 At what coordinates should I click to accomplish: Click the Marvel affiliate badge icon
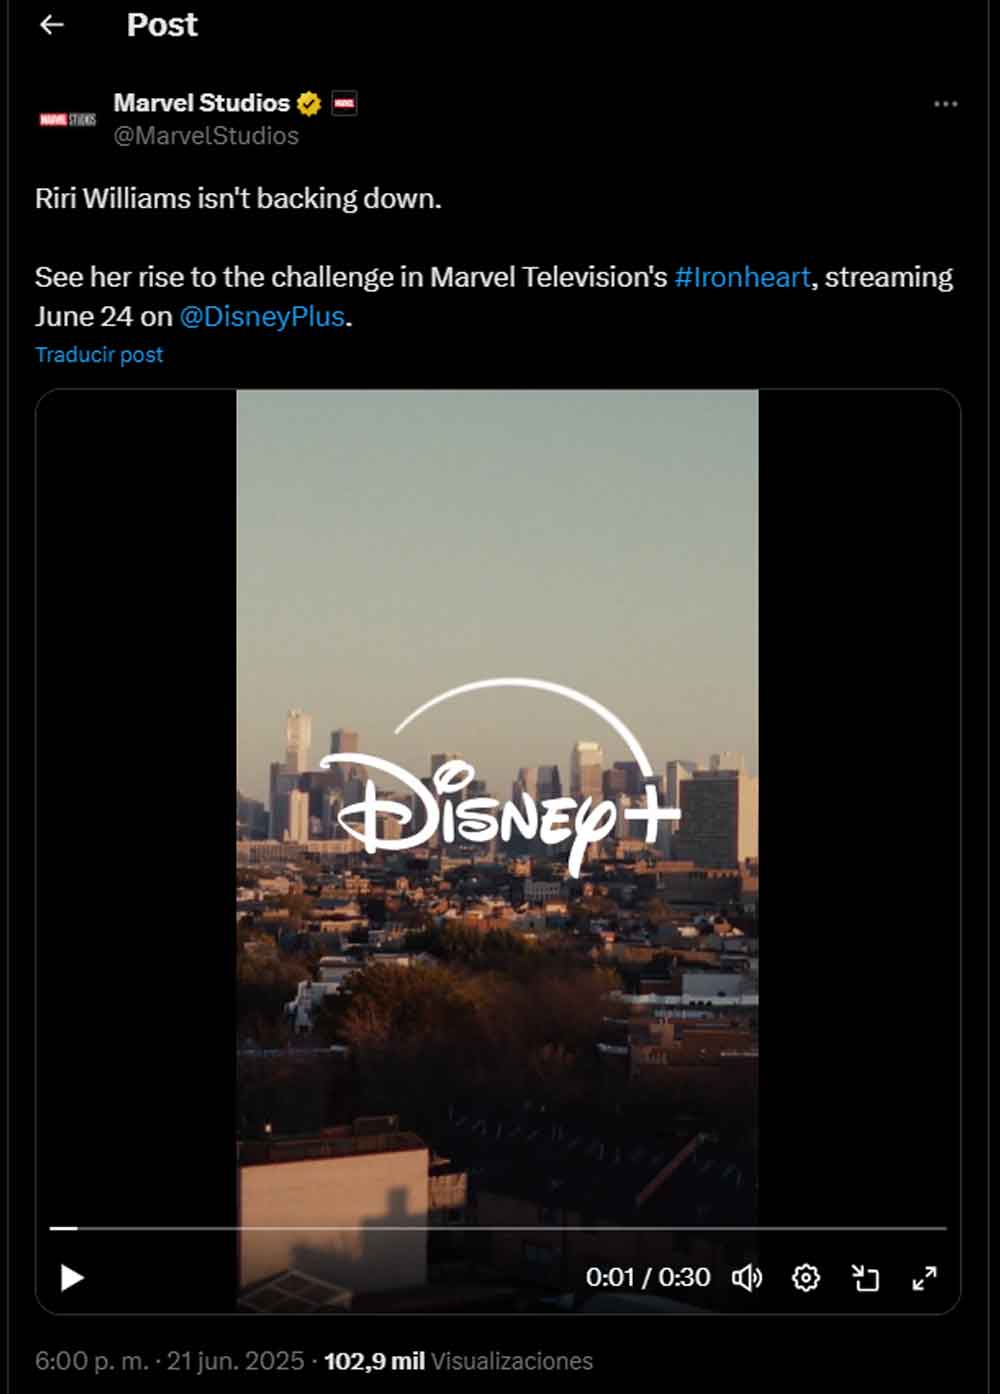(344, 103)
